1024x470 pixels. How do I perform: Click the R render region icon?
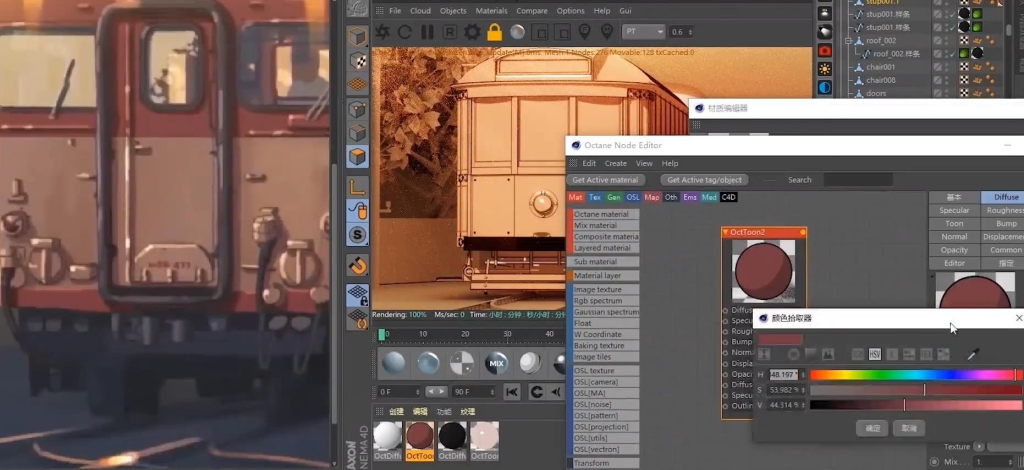coord(450,32)
